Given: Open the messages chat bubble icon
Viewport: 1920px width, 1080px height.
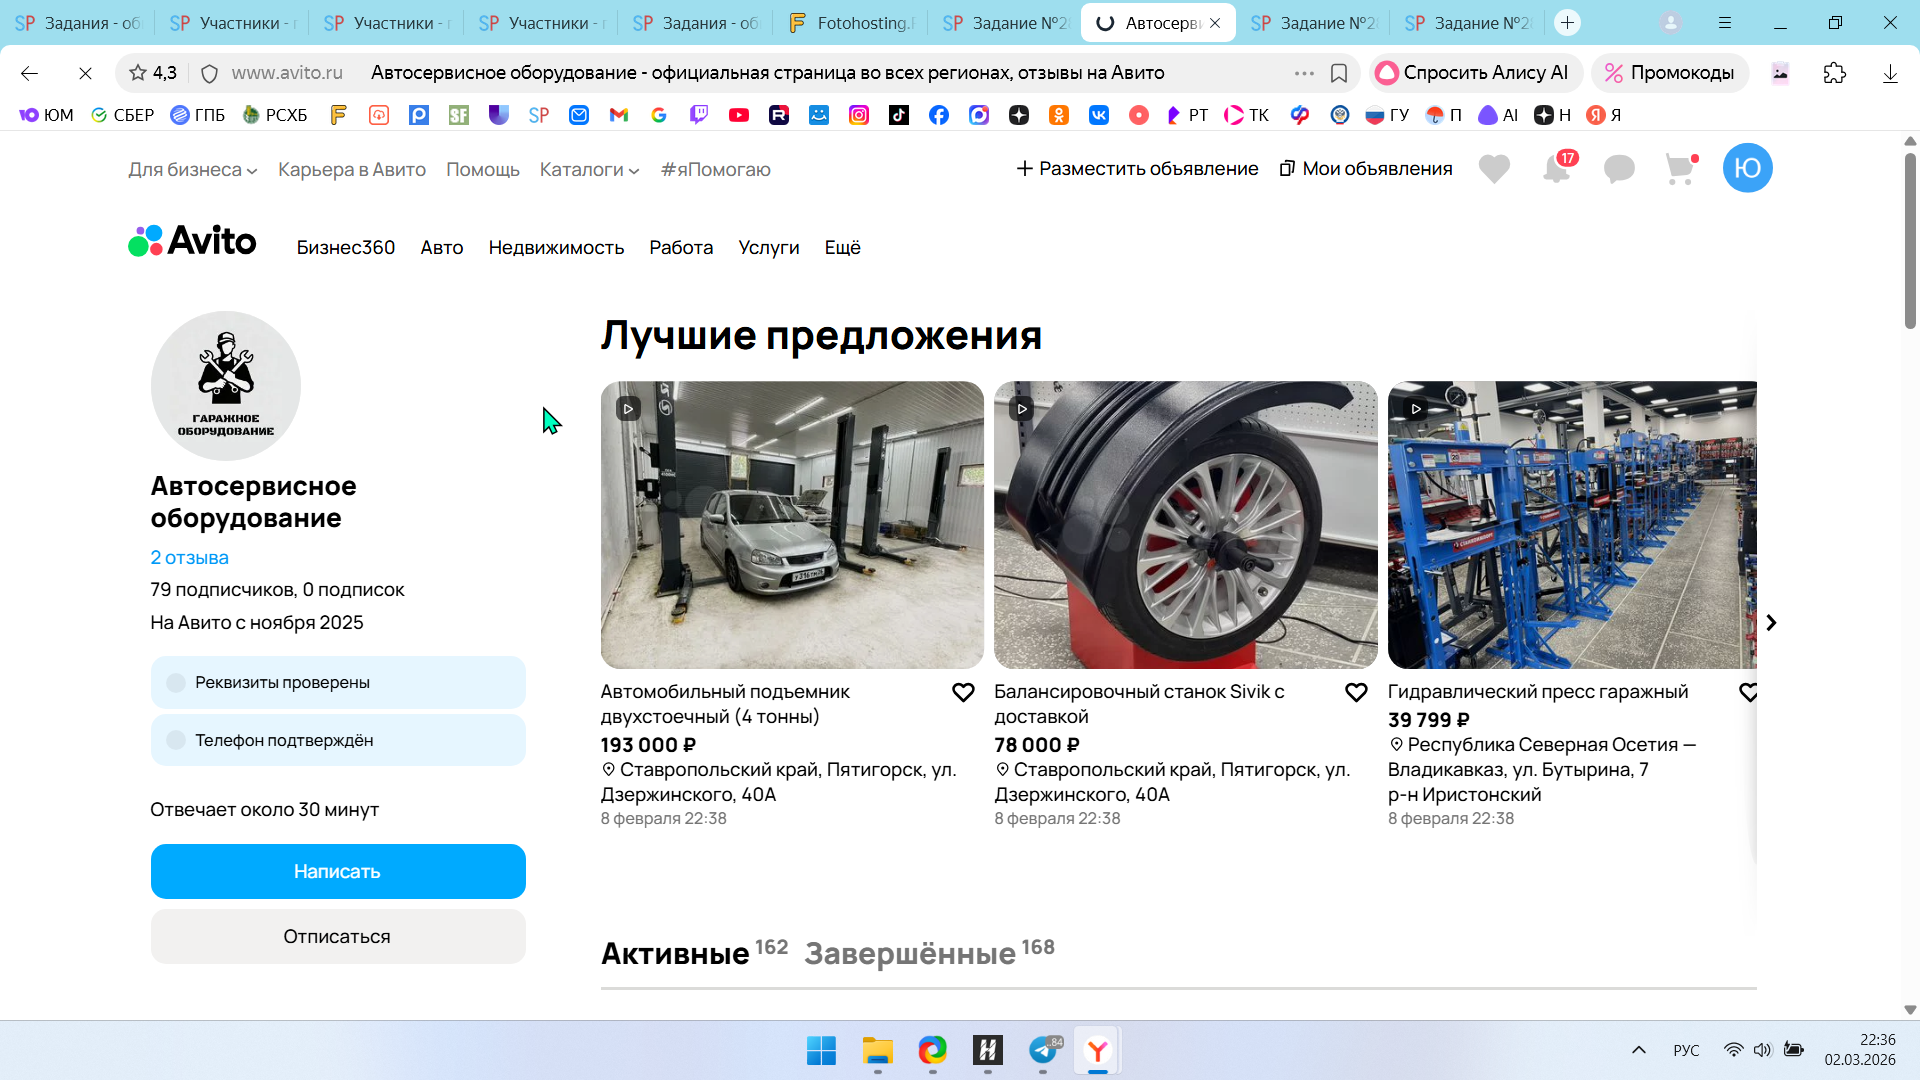Looking at the screenshot, I should point(1619,169).
